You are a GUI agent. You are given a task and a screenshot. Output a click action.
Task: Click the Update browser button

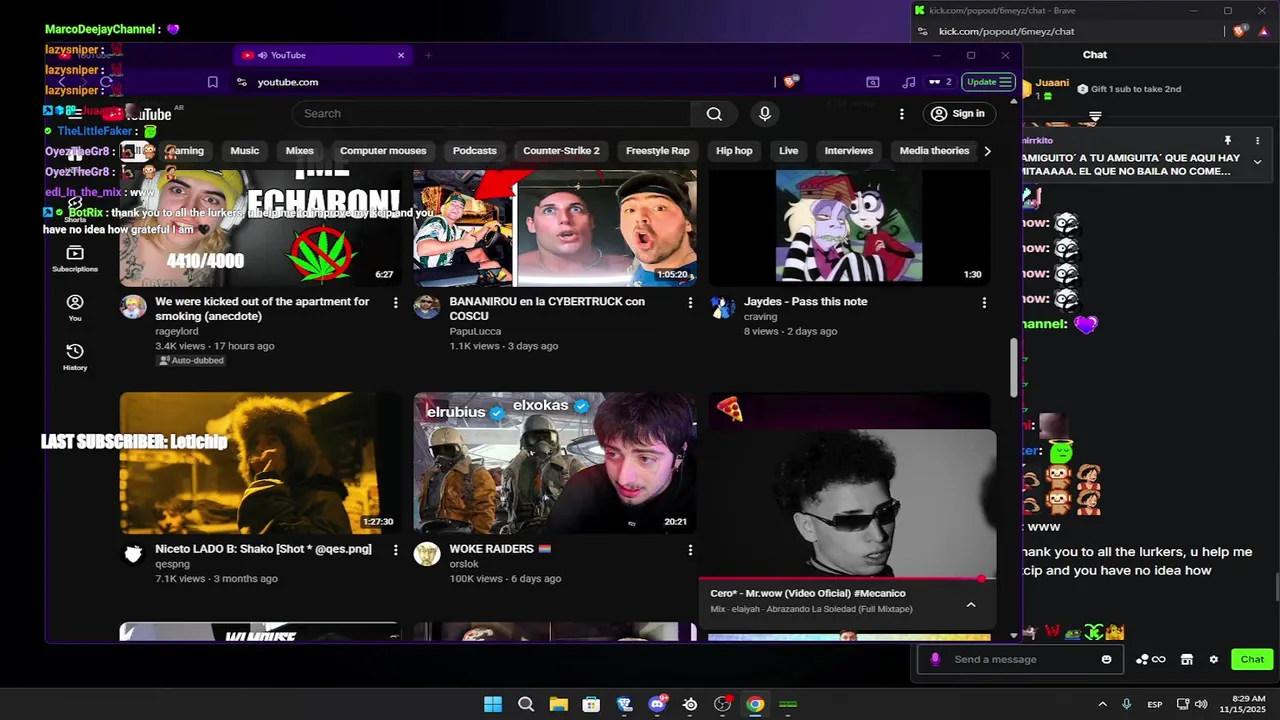(x=989, y=82)
